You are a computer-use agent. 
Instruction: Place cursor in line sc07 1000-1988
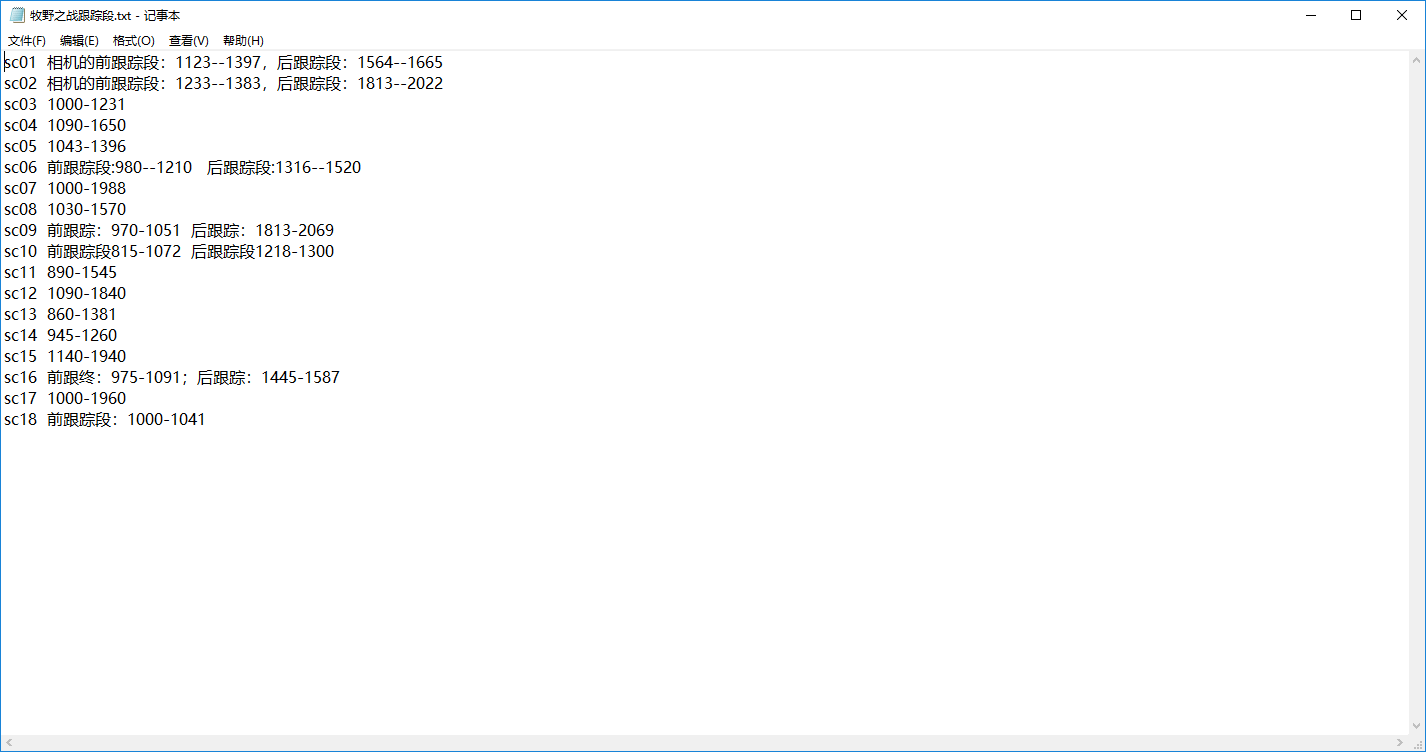[65, 188]
